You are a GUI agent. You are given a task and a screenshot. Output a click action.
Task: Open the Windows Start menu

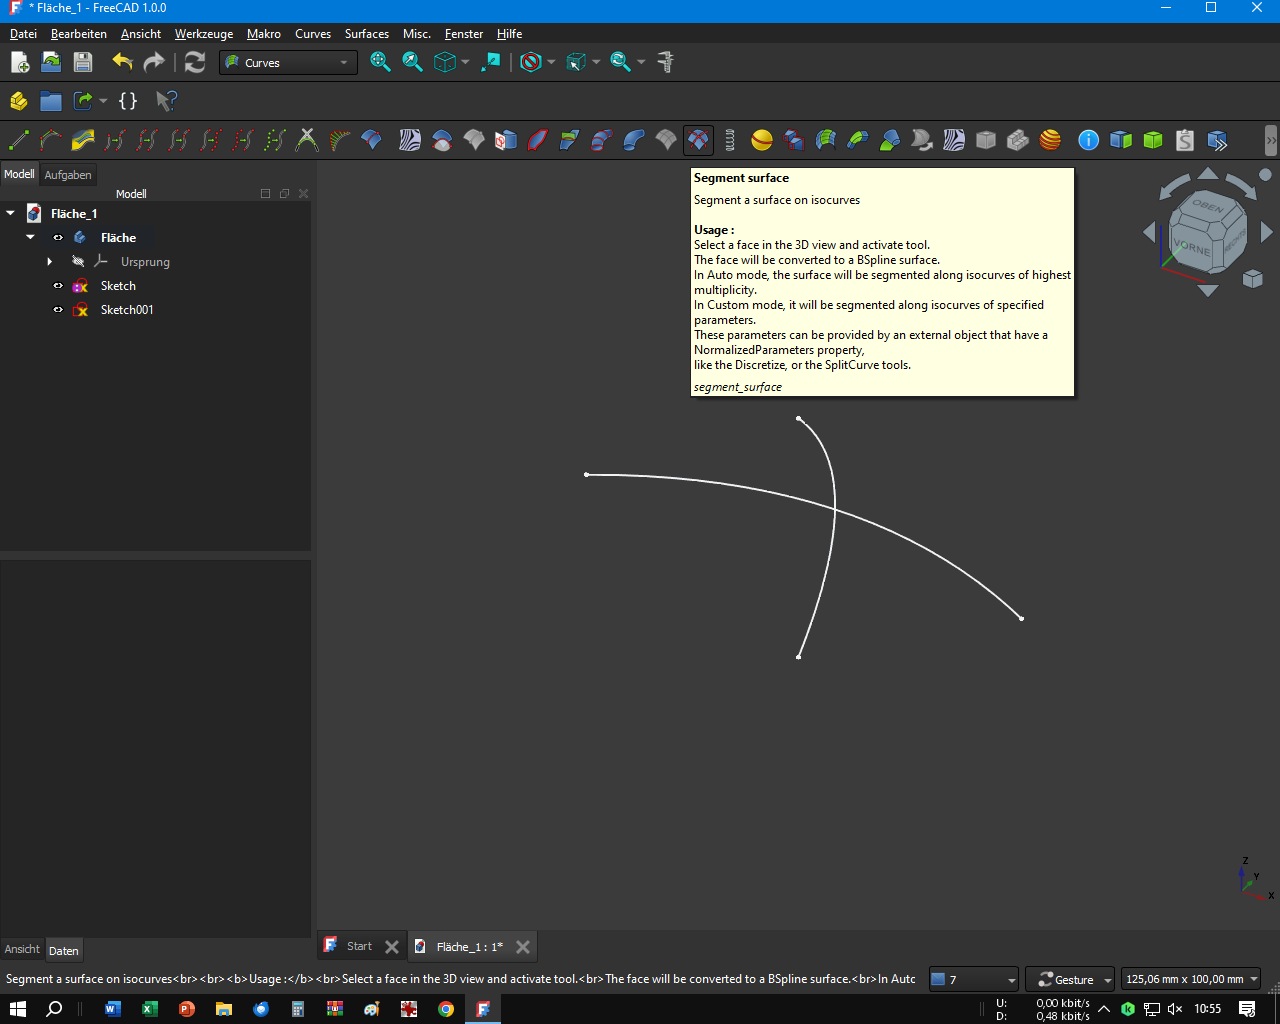(17, 1009)
